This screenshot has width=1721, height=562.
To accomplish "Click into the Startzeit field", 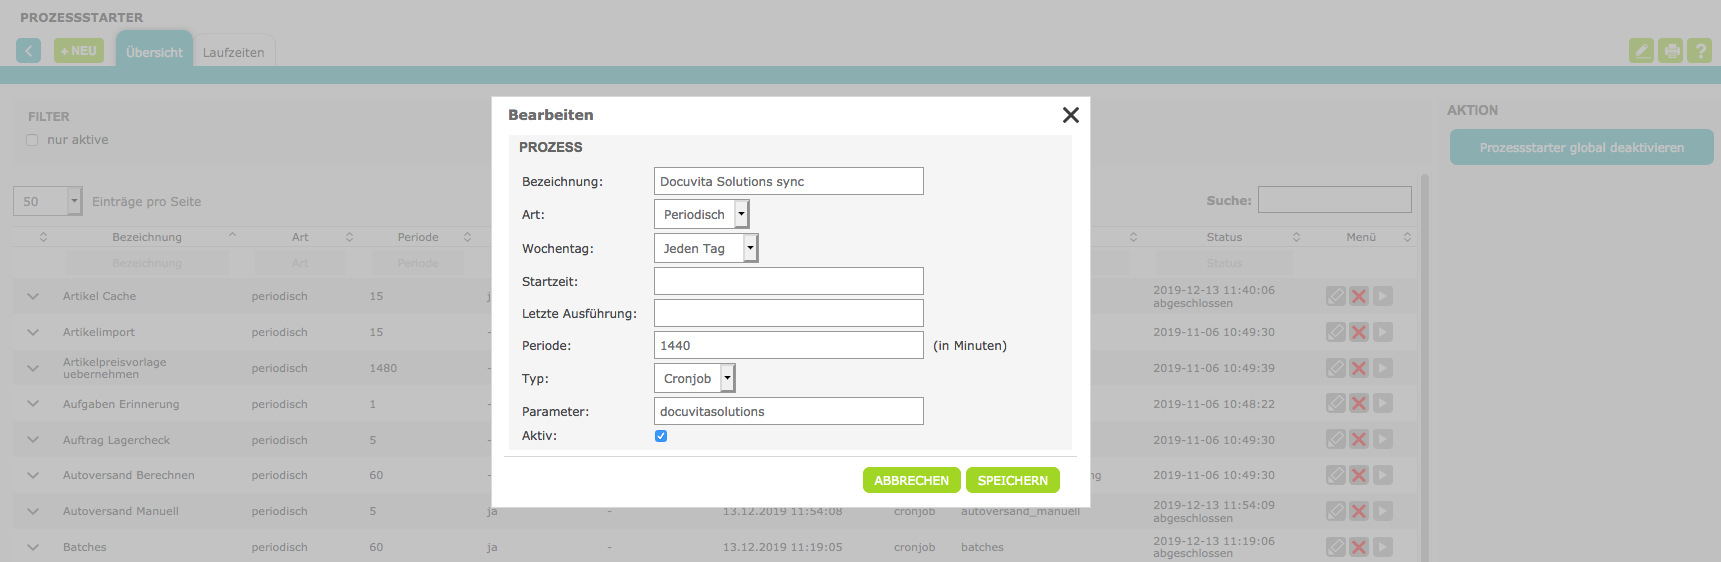I will [788, 281].
